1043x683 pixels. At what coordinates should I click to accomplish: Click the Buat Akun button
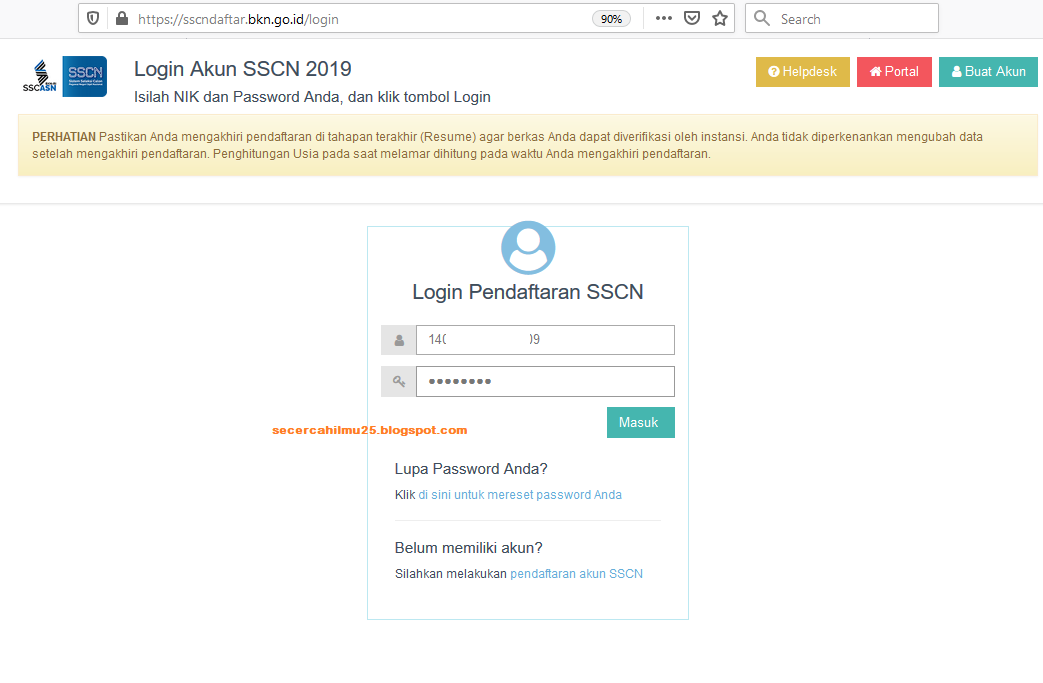click(988, 72)
